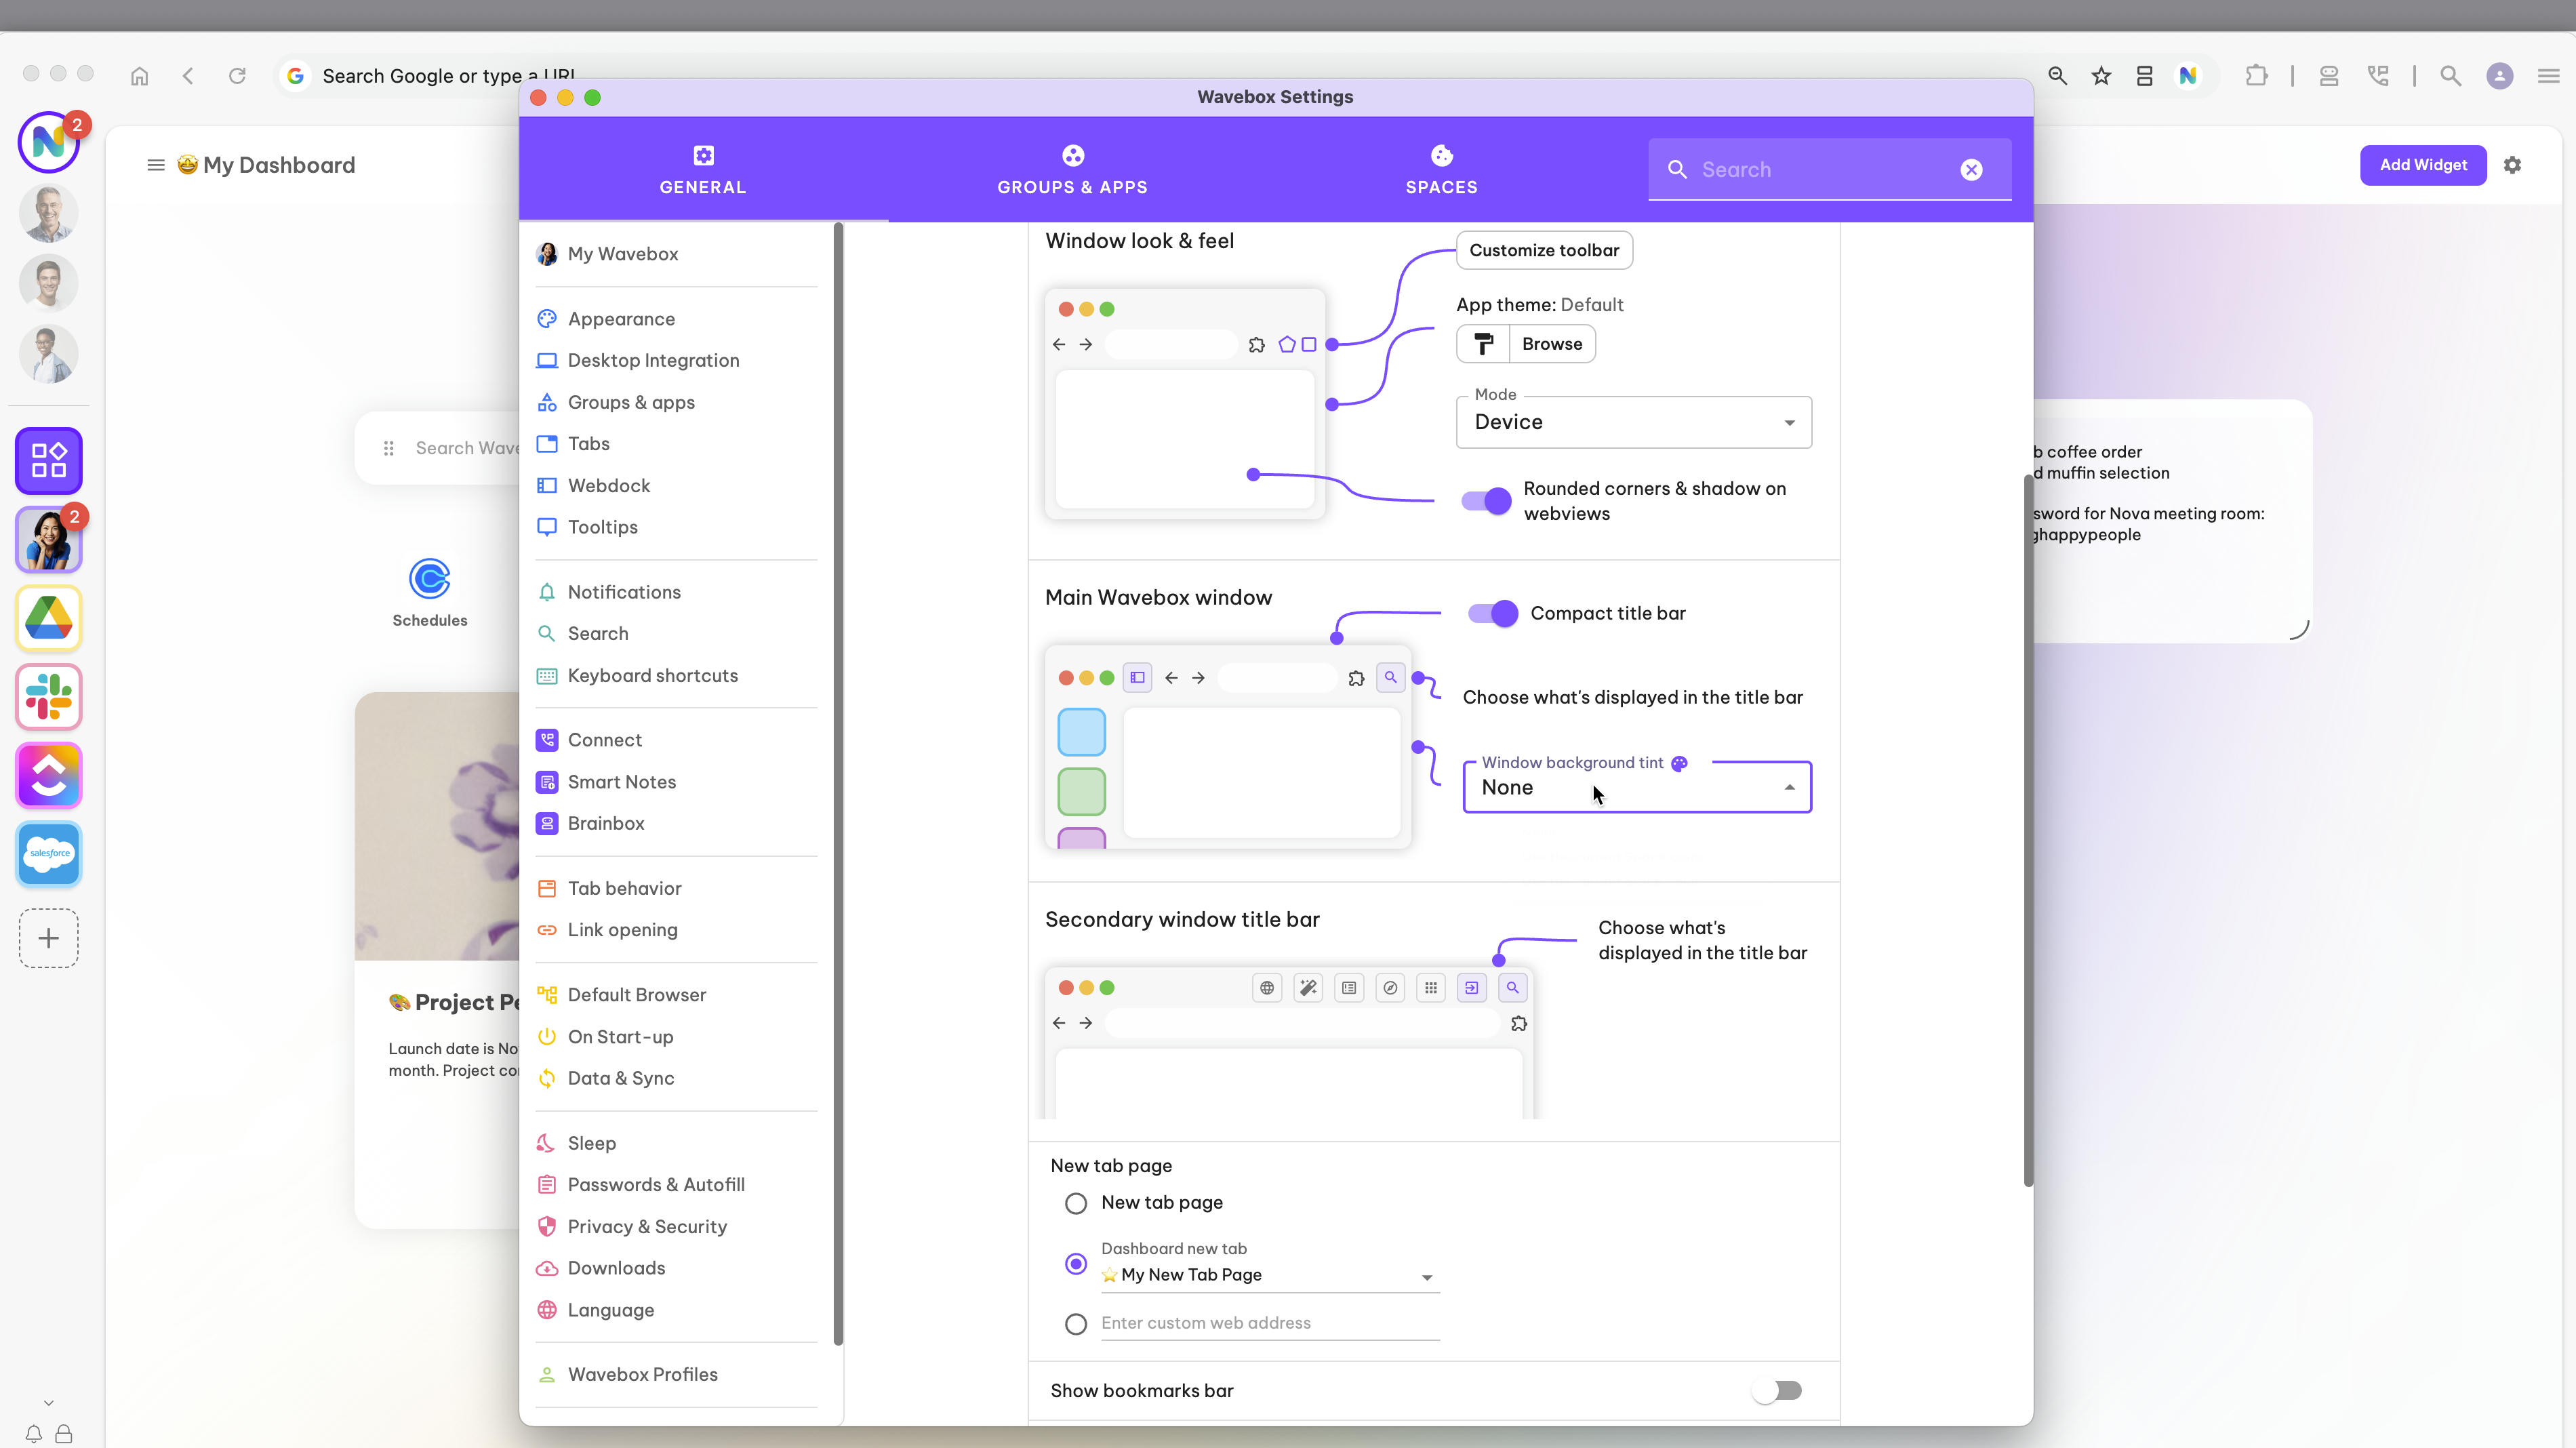Open dashboard settings gear icon
This screenshot has width=2576, height=1448.
[2512, 165]
